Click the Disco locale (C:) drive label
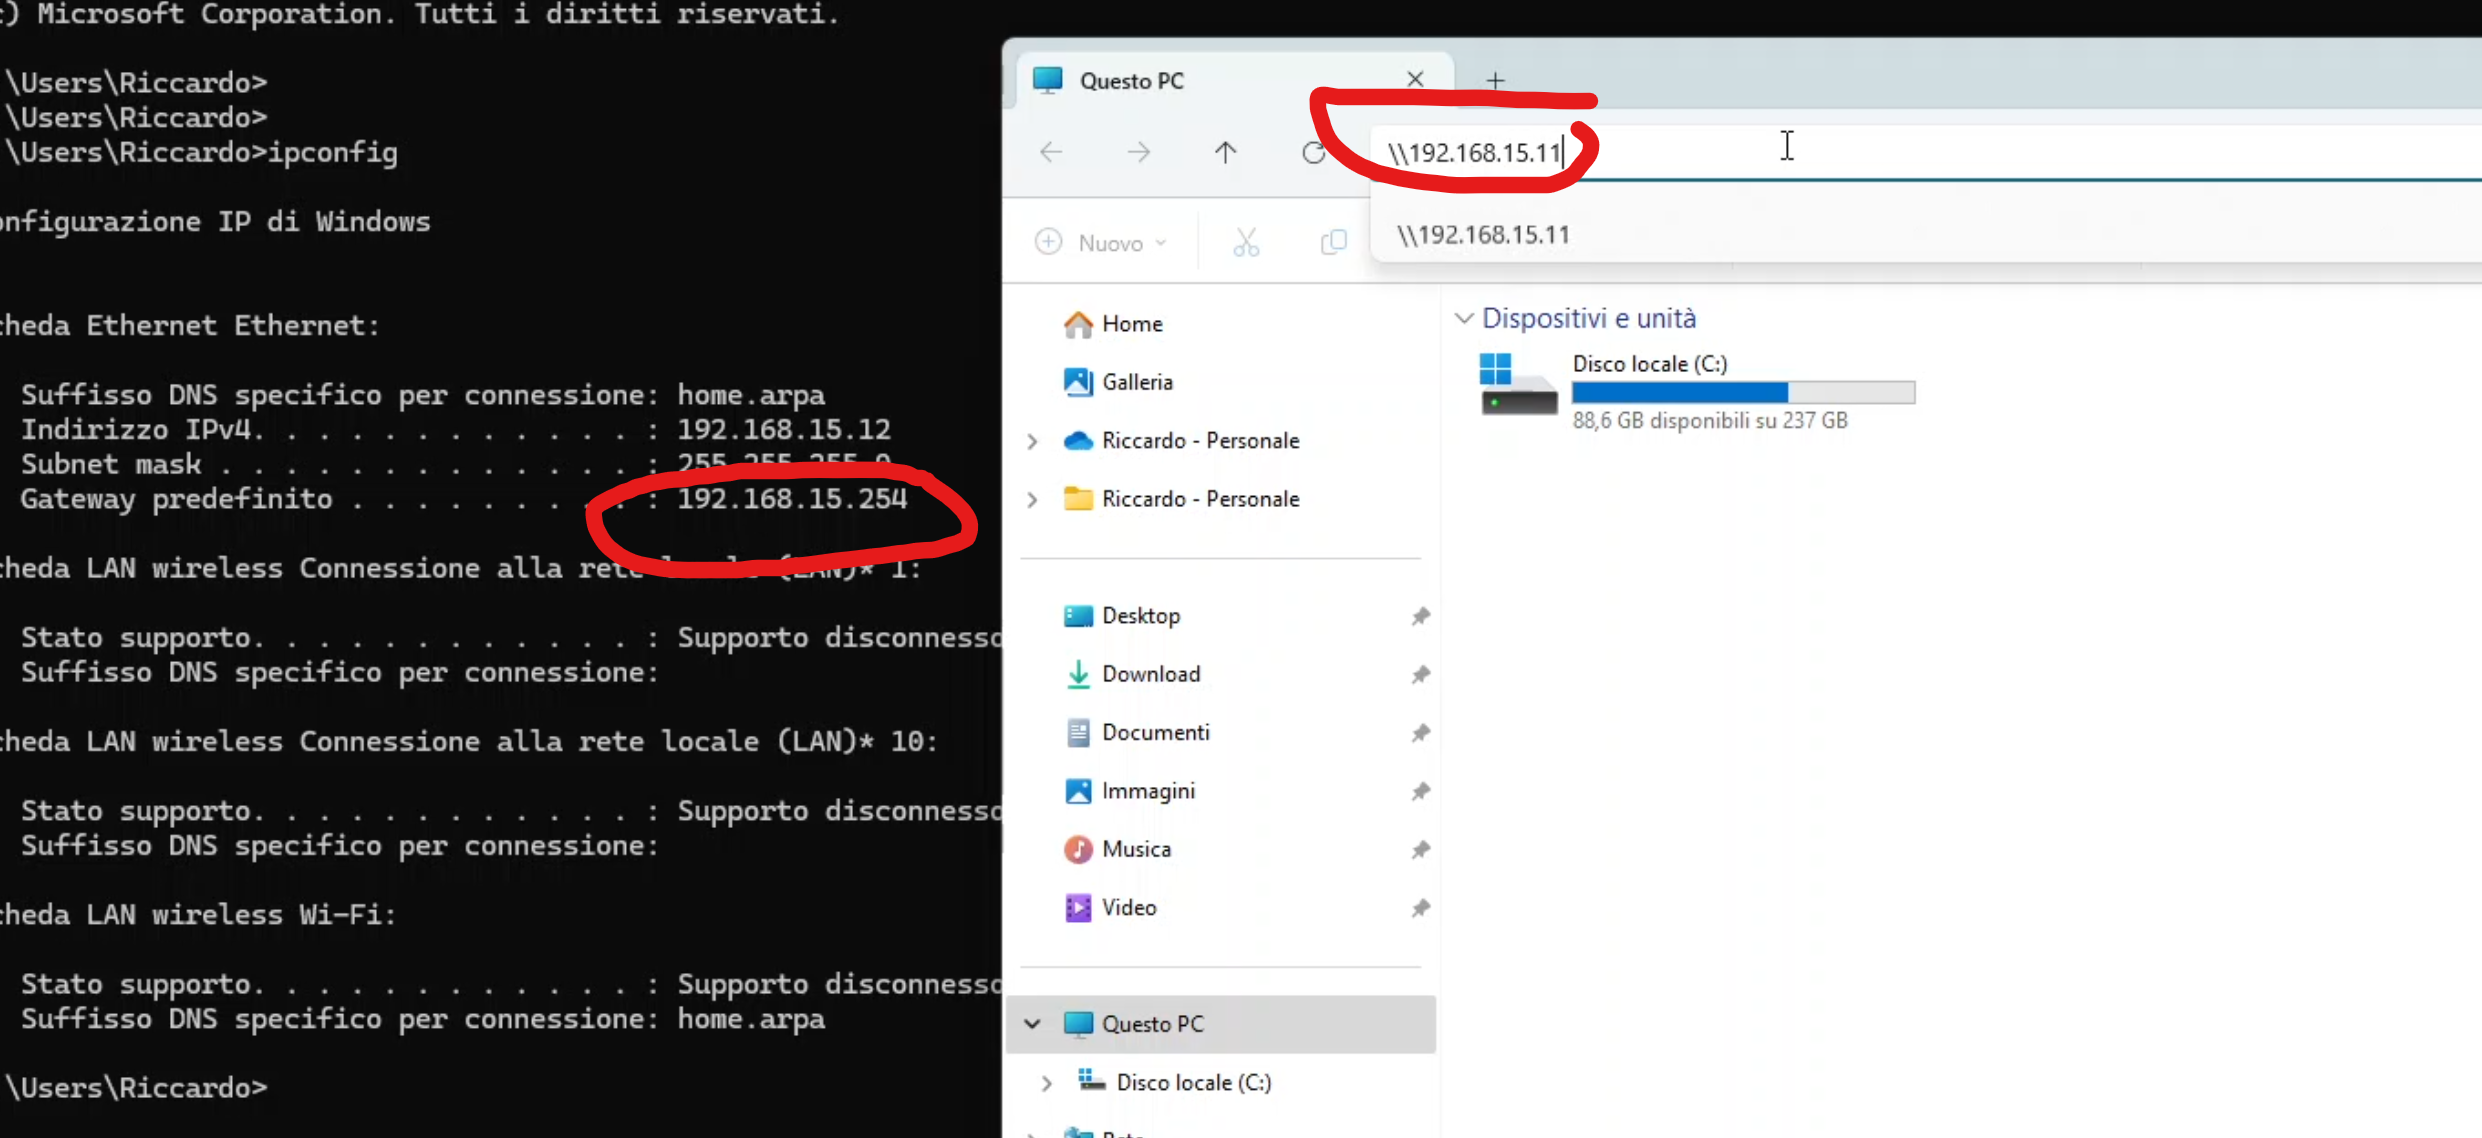This screenshot has height=1138, width=2482. pos(1650,364)
